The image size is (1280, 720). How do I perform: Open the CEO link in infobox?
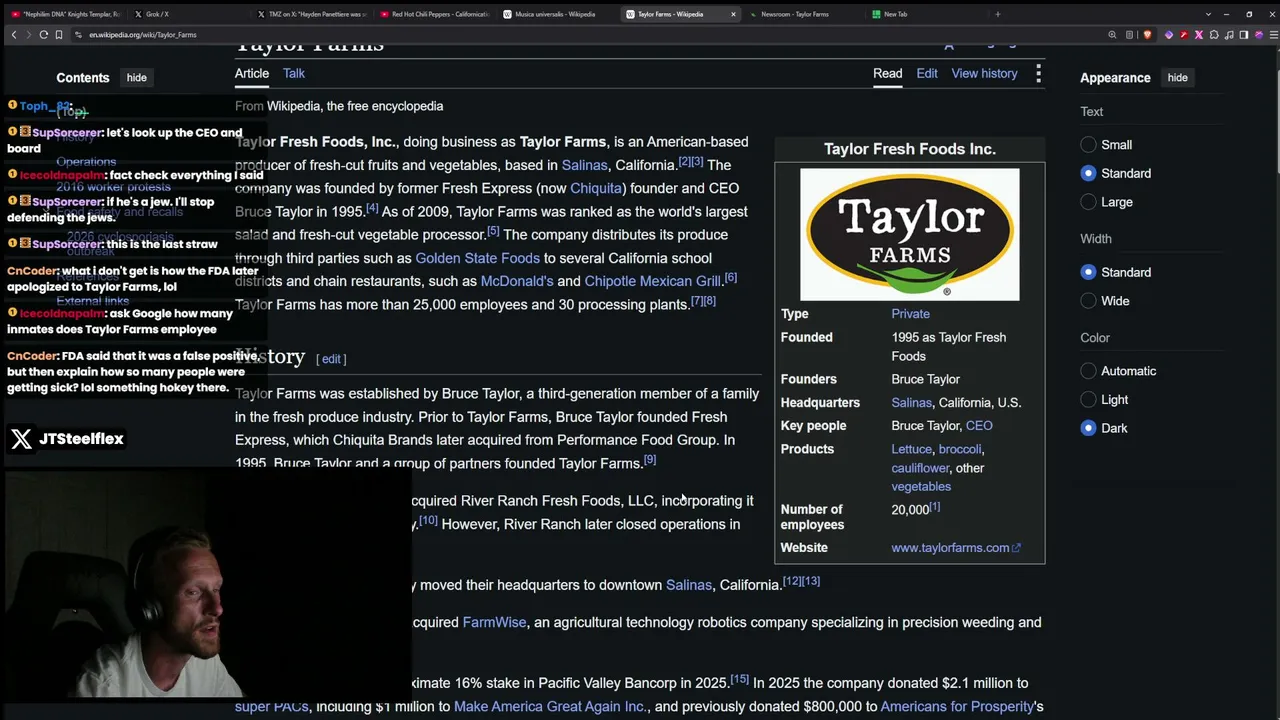979,426
